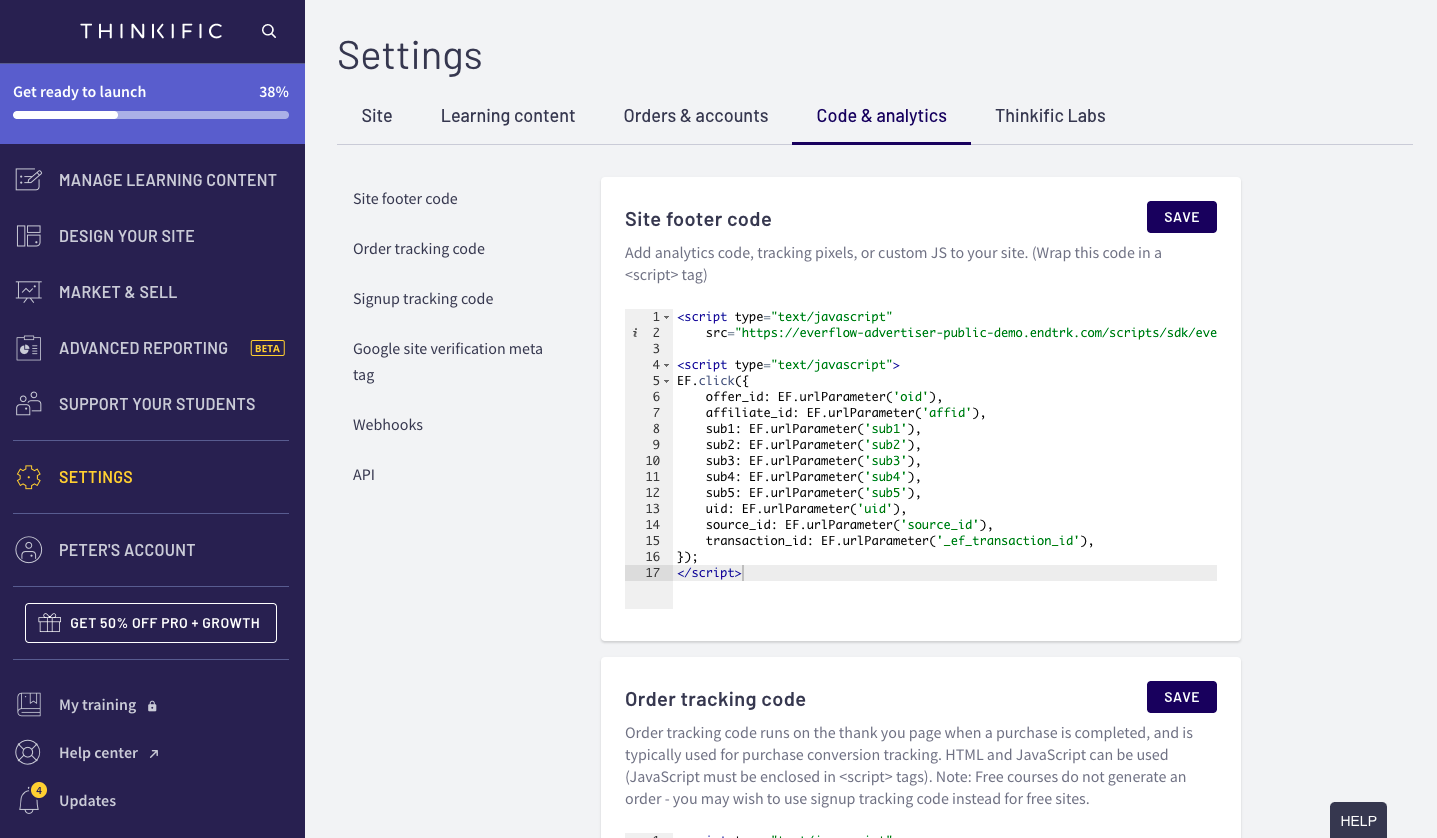Open the Site tab
This screenshot has height=838, width=1437.
coord(377,116)
